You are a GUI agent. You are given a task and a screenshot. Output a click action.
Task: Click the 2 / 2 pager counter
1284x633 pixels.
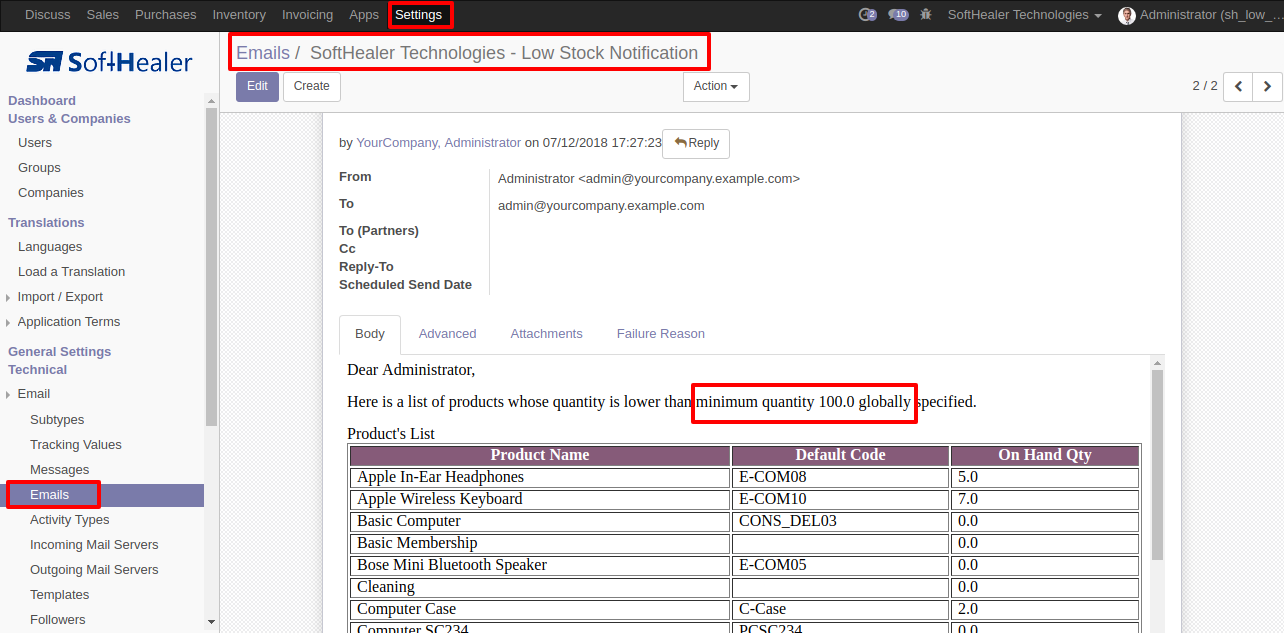tap(1205, 86)
